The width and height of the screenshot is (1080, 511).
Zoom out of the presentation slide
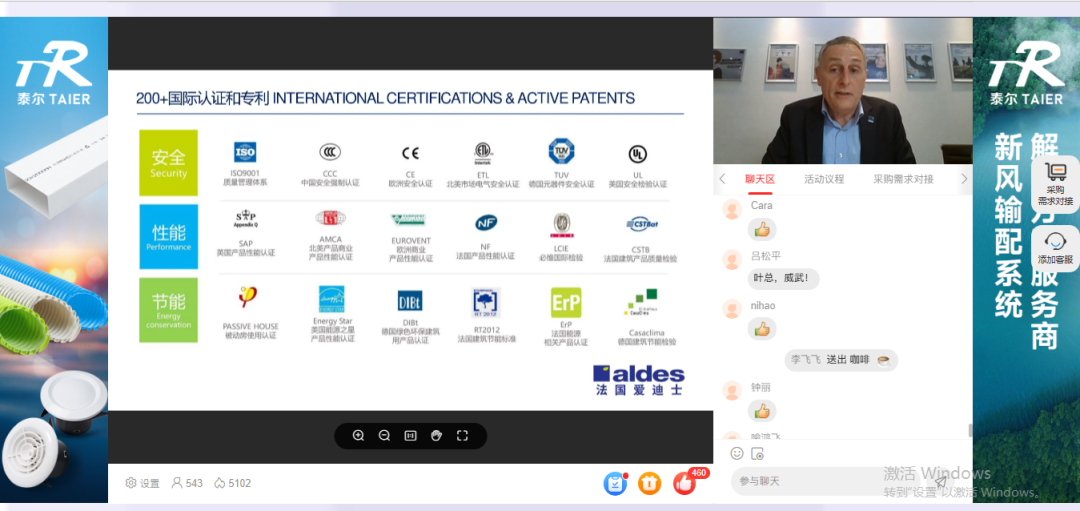click(385, 436)
